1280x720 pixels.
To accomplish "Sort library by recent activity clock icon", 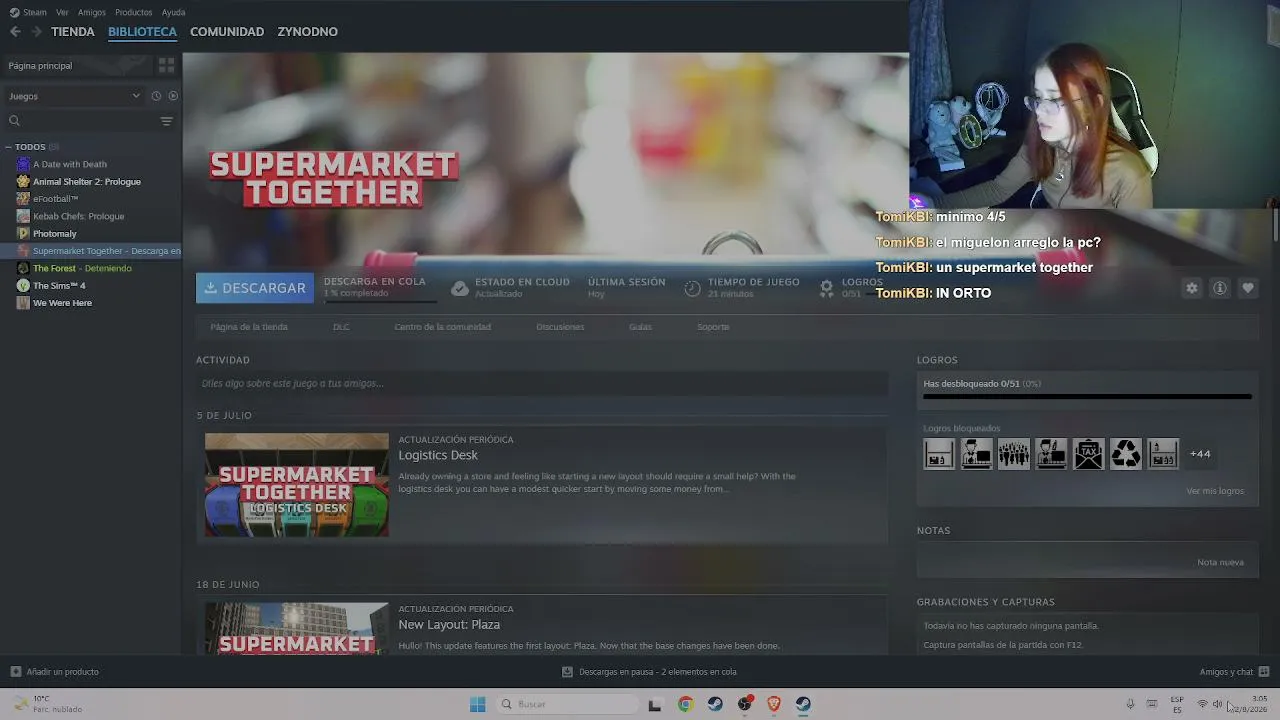I will point(156,96).
